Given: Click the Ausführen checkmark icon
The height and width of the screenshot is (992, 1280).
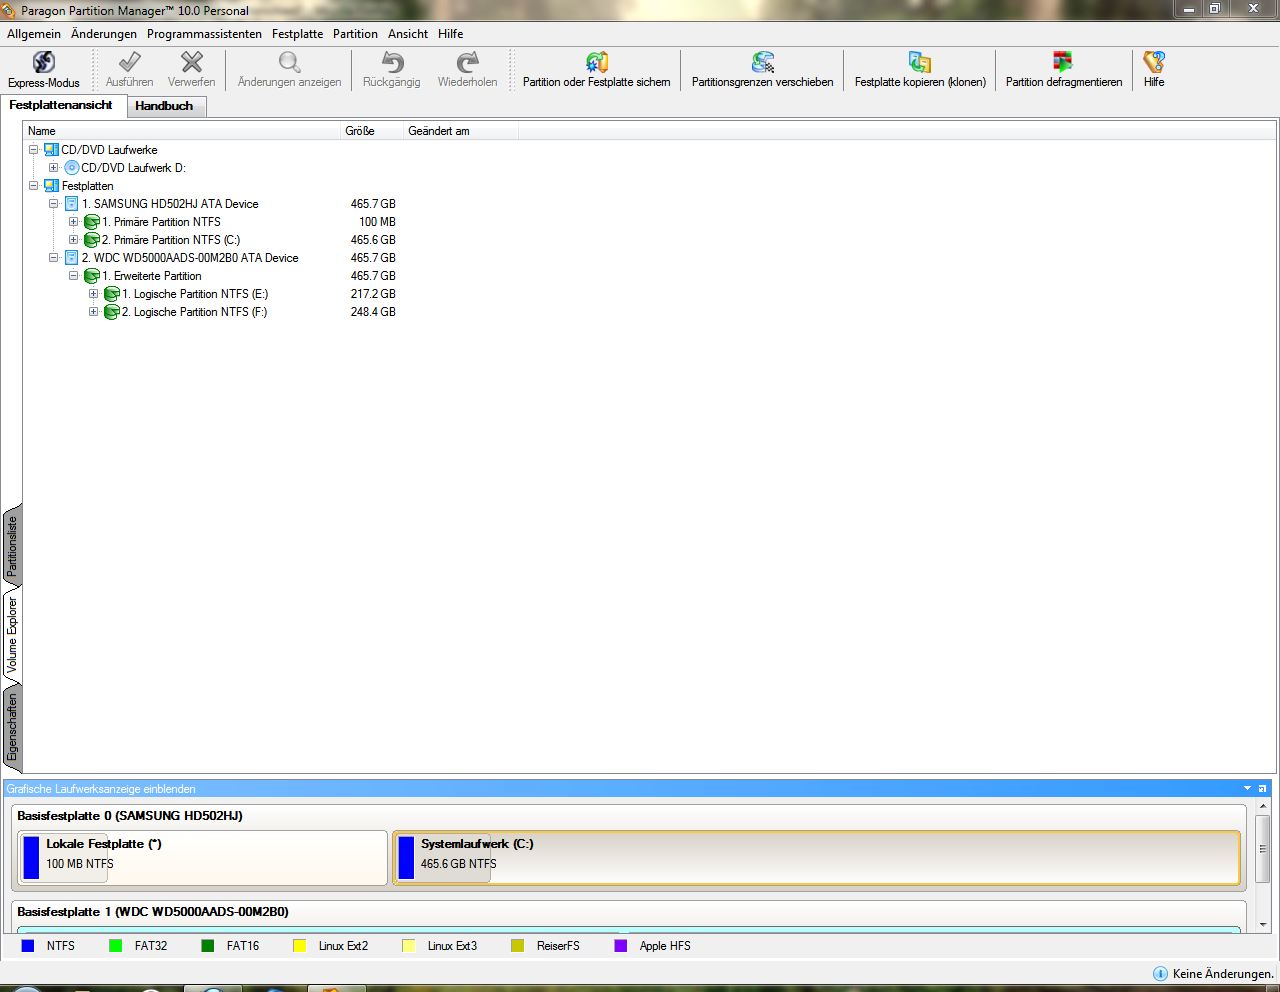Looking at the screenshot, I should 130,62.
